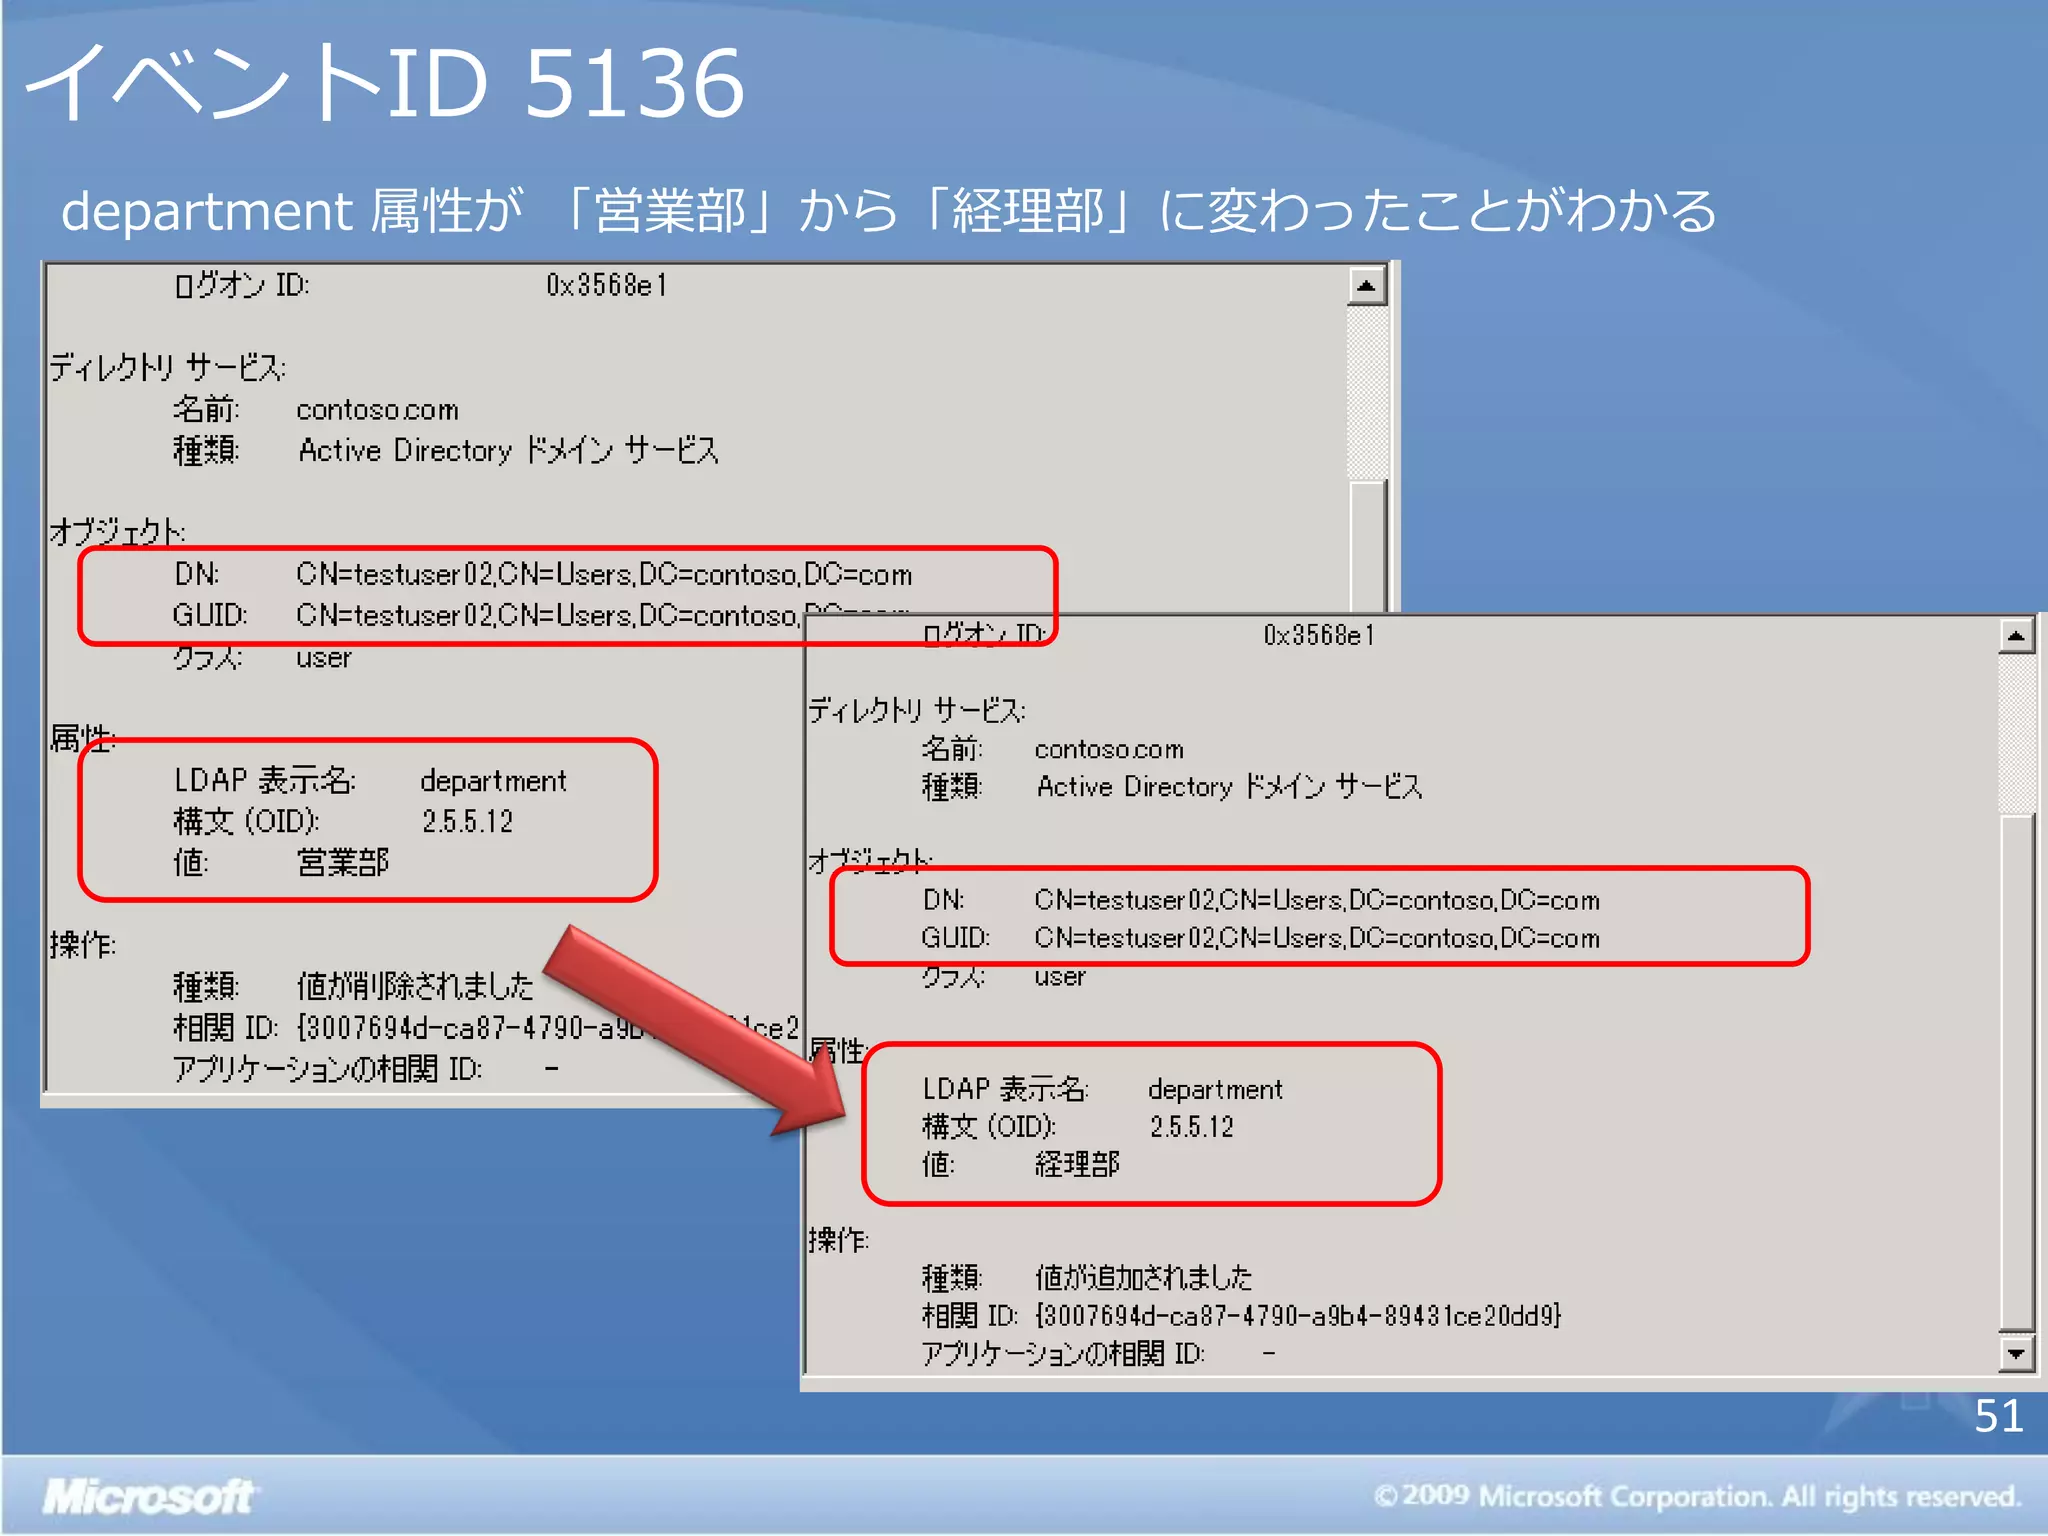Image resolution: width=2048 pixels, height=1536 pixels.
Task: Select 値が追加されました operation type
Action: point(1143,1277)
